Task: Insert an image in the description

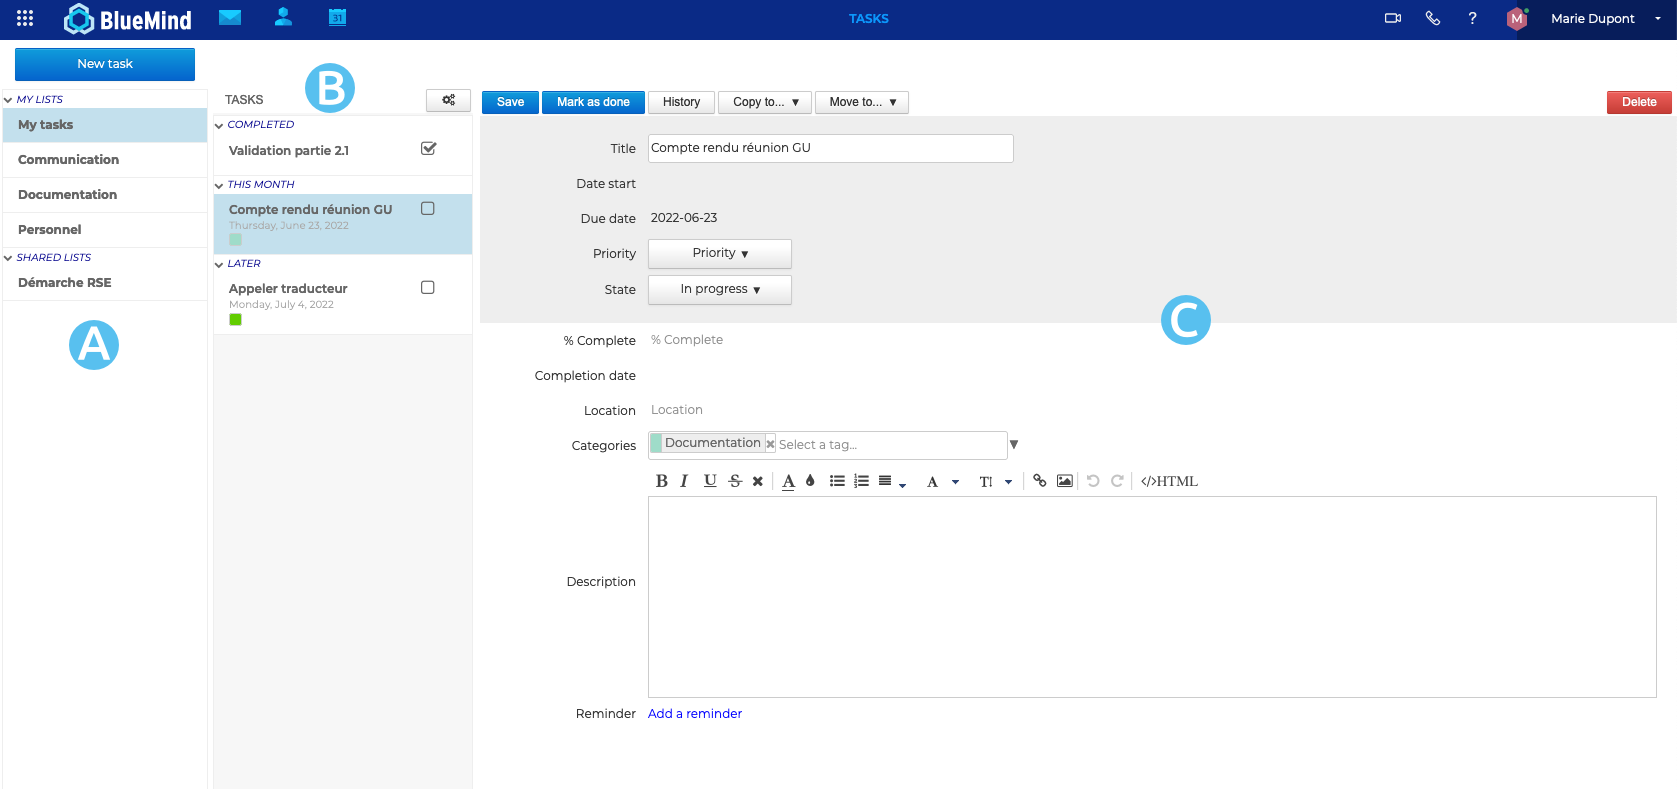Action: 1064,481
